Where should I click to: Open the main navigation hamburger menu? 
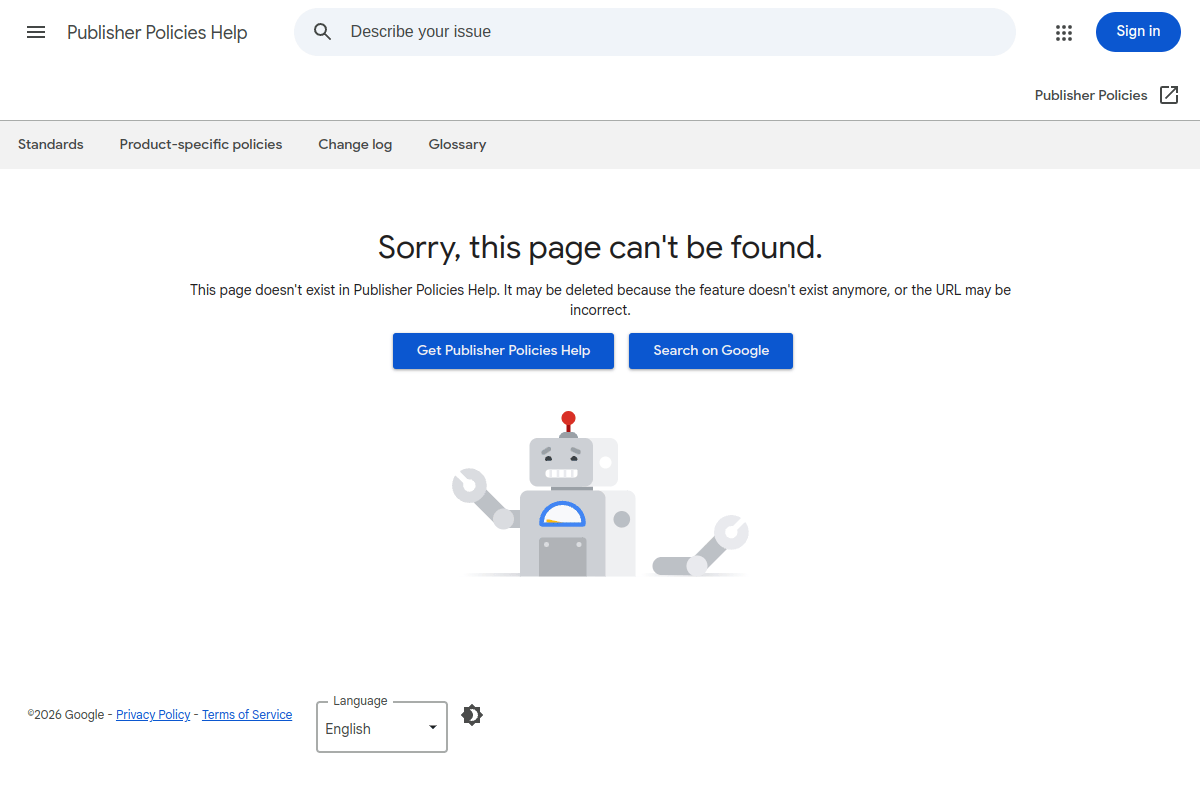pyautogui.click(x=36, y=32)
